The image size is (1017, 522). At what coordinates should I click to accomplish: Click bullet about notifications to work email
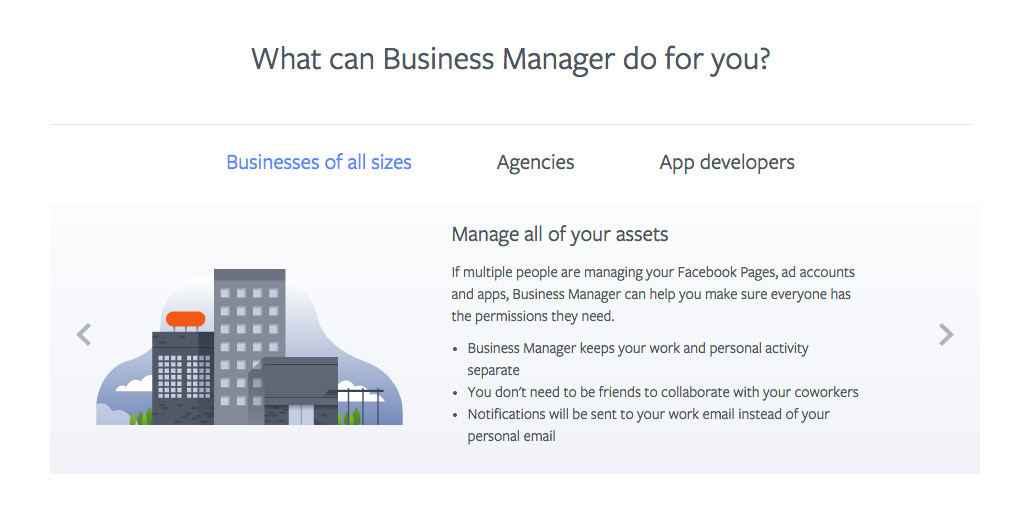click(x=649, y=425)
